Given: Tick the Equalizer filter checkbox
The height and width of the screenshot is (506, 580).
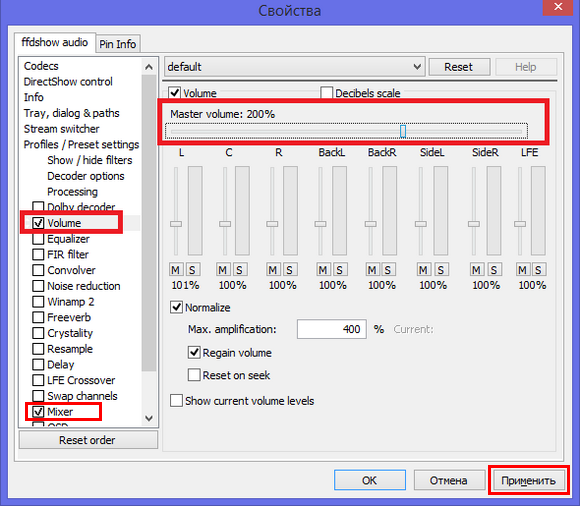Looking at the screenshot, I should click(38, 239).
